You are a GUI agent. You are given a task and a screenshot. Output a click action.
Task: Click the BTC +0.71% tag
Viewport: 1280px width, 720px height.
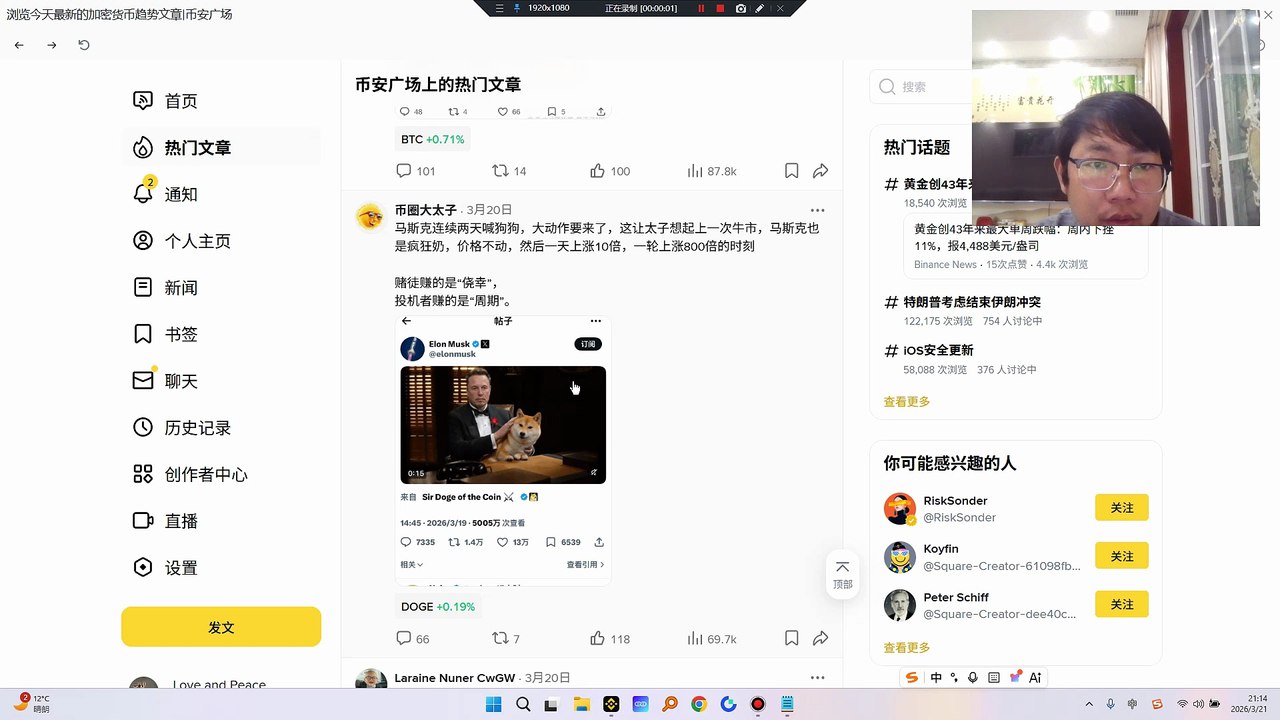pos(433,140)
